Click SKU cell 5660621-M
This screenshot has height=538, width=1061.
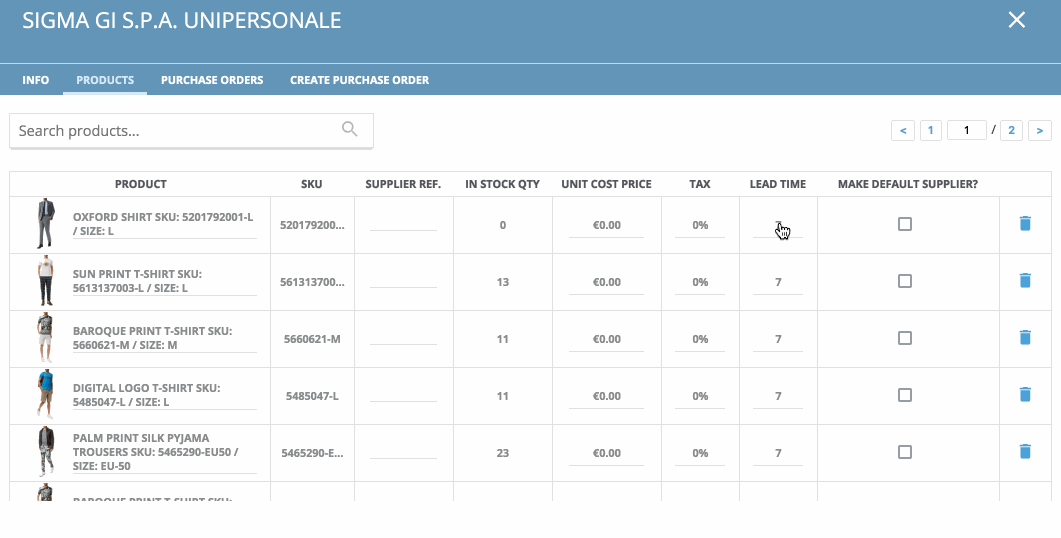[x=311, y=339]
